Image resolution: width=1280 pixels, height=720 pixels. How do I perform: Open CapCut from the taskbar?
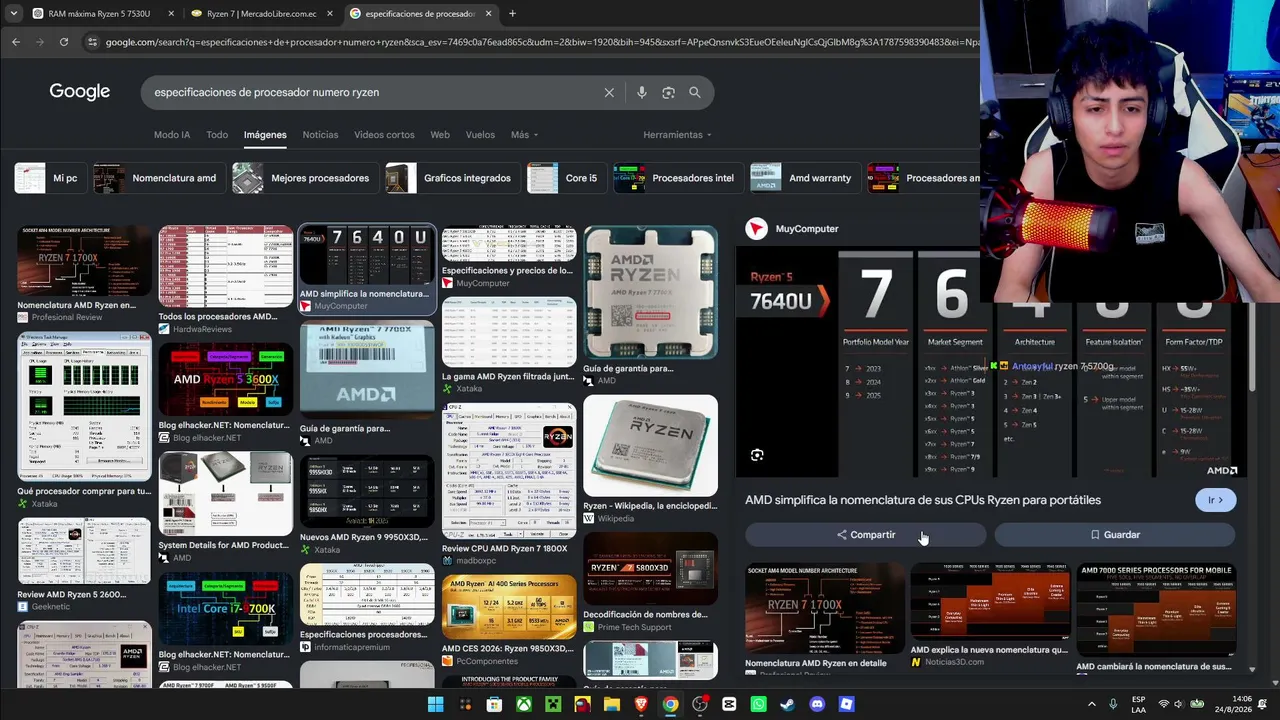(x=729, y=705)
